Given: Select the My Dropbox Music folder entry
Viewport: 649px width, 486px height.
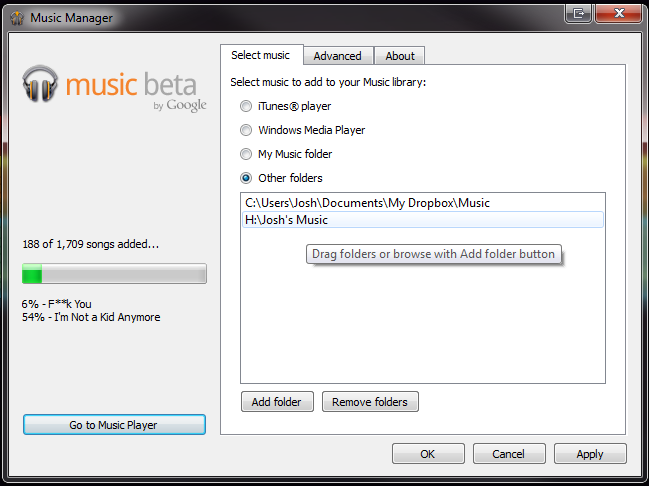Looking at the screenshot, I should [x=423, y=203].
